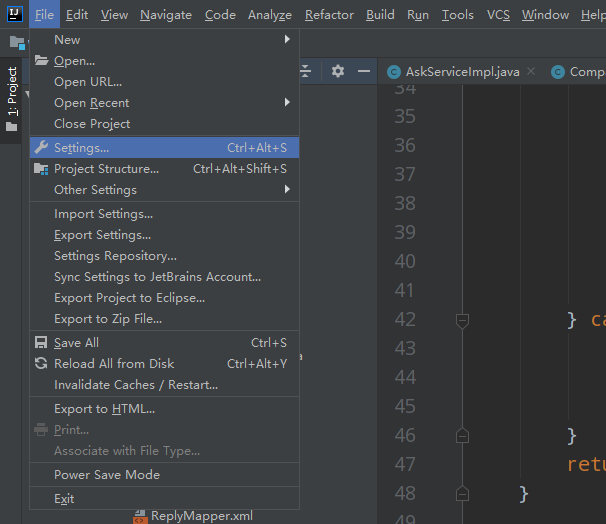Open the File menu

pos(44,15)
